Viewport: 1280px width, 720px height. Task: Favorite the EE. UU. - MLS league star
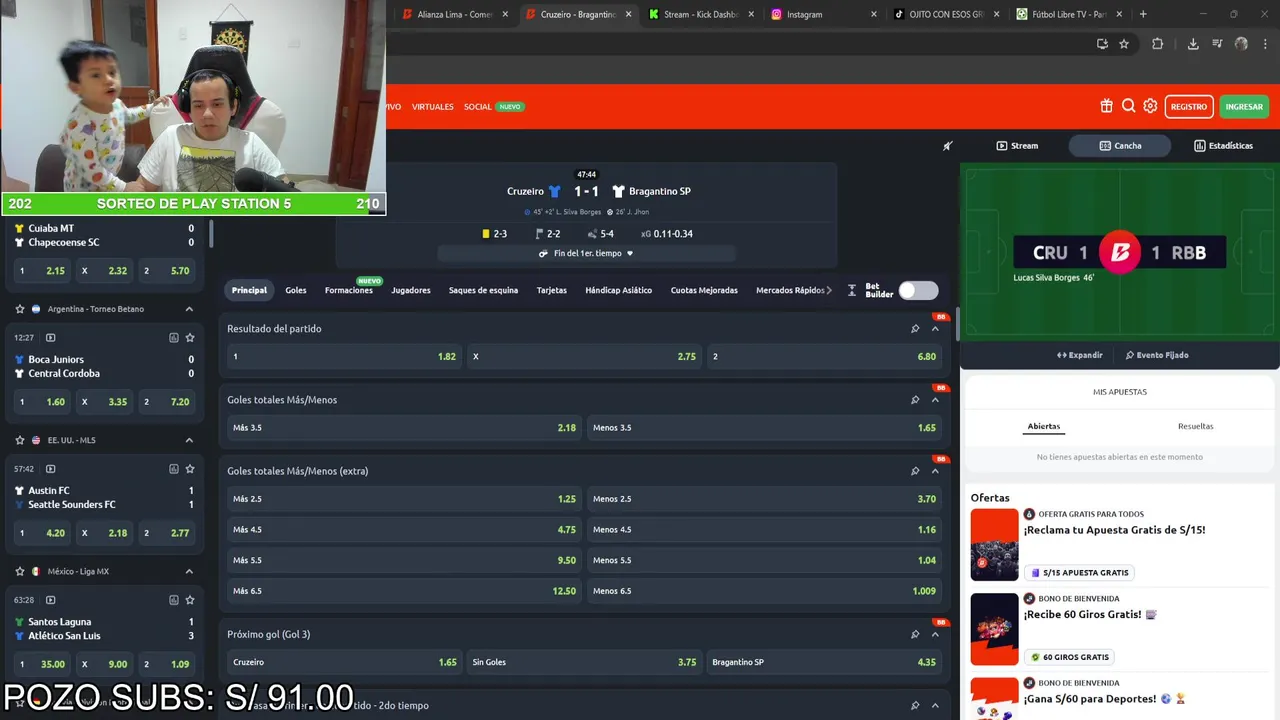coord(19,440)
